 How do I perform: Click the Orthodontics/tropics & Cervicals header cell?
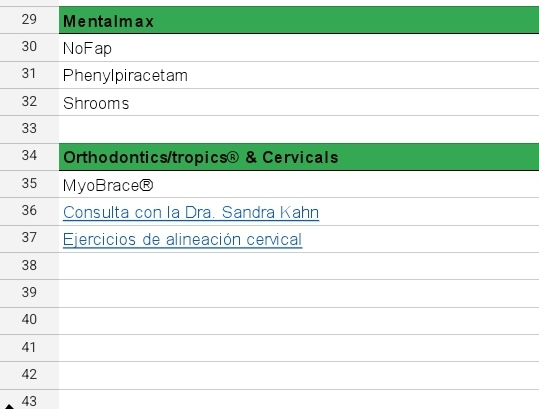tap(299, 157)
